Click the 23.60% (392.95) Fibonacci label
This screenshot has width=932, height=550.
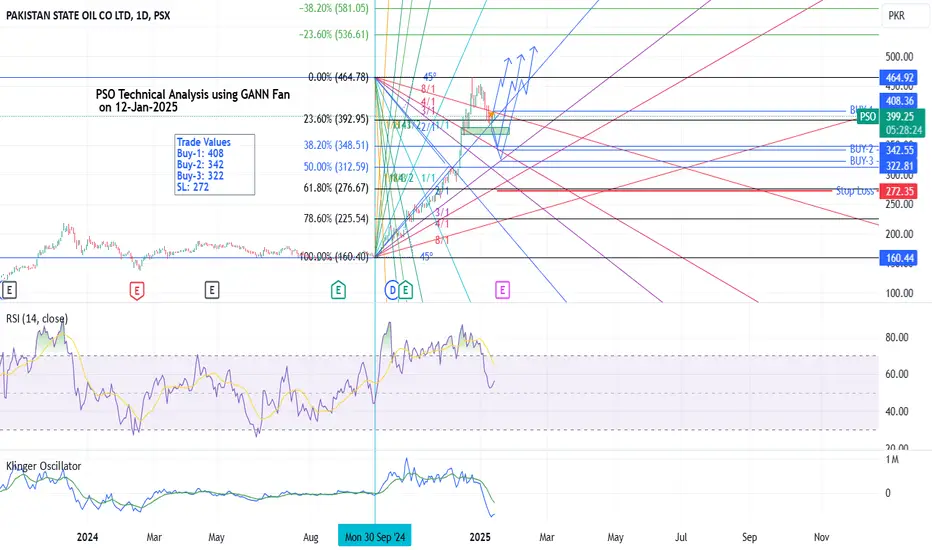[x=336, y=119]
